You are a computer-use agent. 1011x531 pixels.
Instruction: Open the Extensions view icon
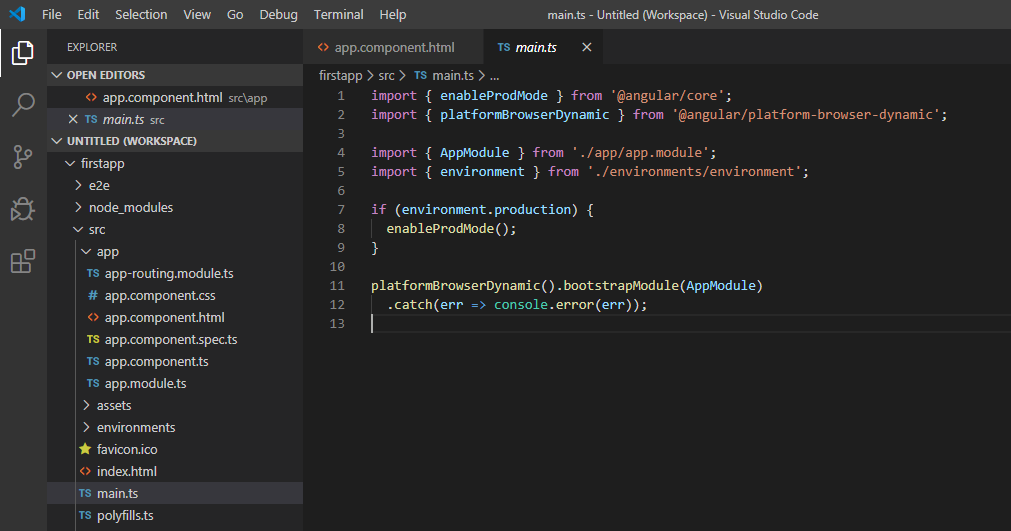pyautogui.click(x=23, y=261)
